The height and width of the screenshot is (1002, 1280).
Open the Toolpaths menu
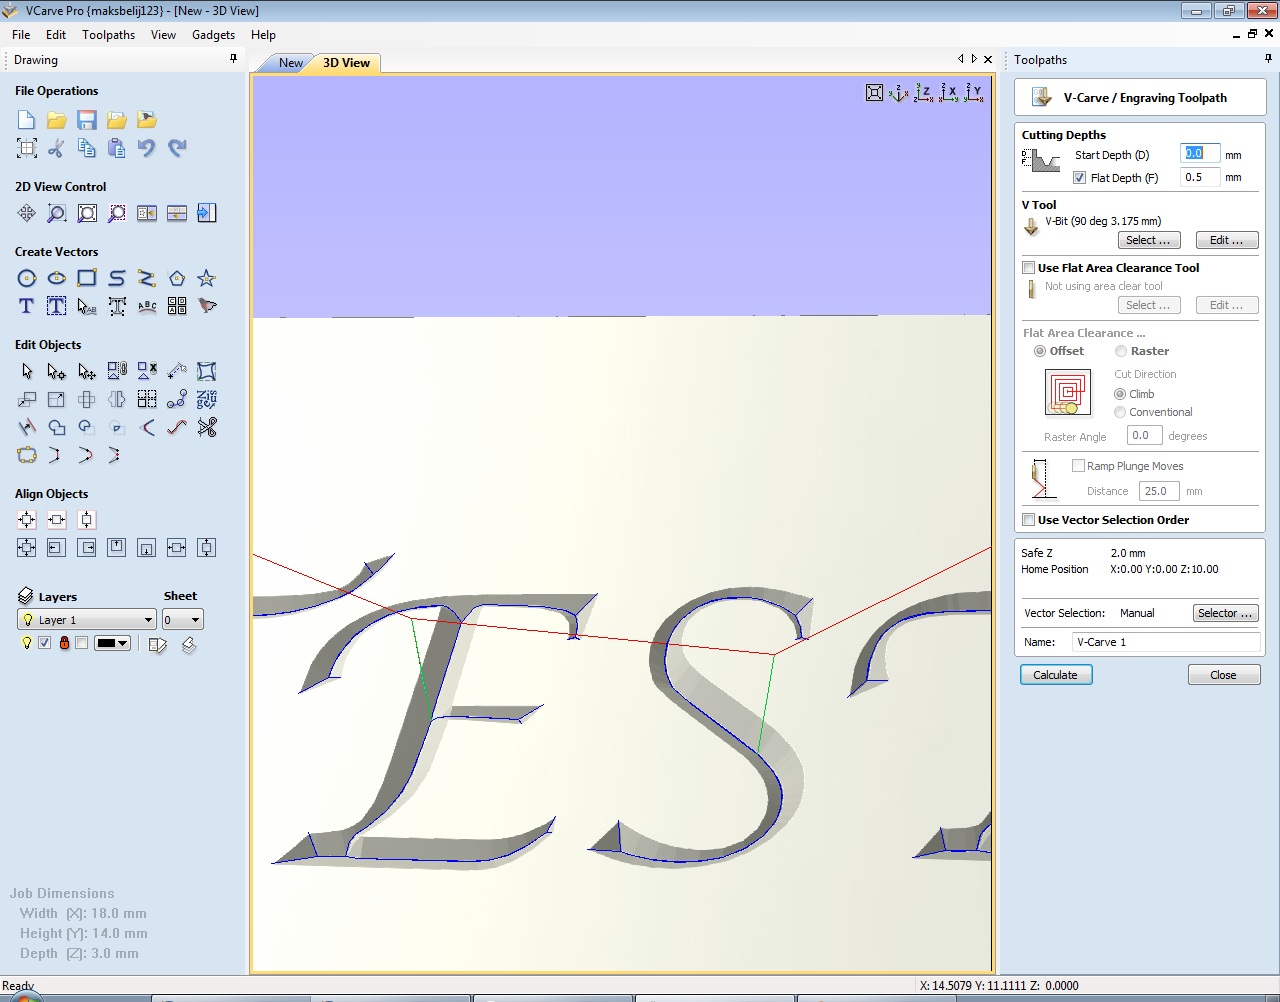coord(108,35)
